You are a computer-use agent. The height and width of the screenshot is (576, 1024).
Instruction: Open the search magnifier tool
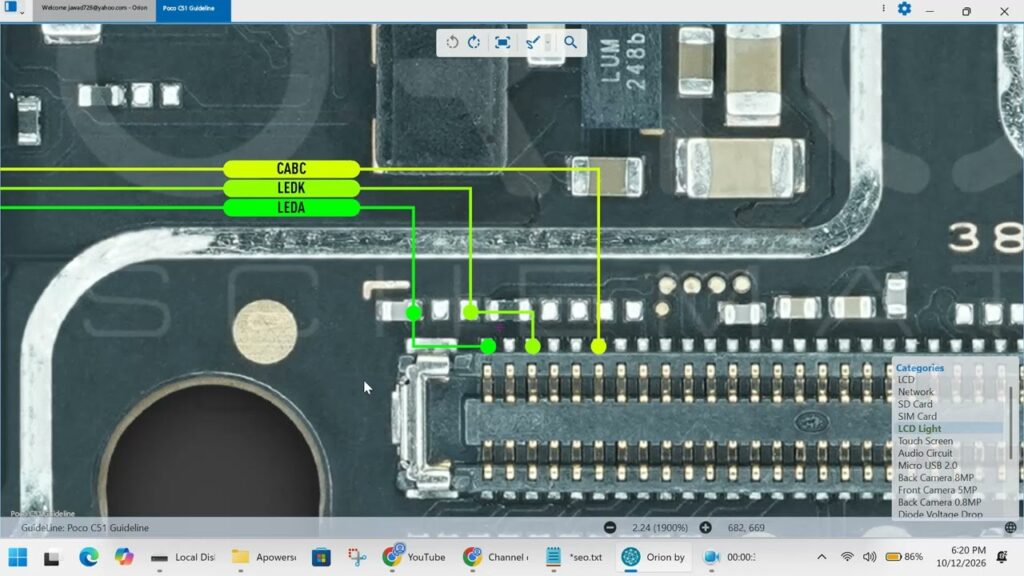point(570,42)
